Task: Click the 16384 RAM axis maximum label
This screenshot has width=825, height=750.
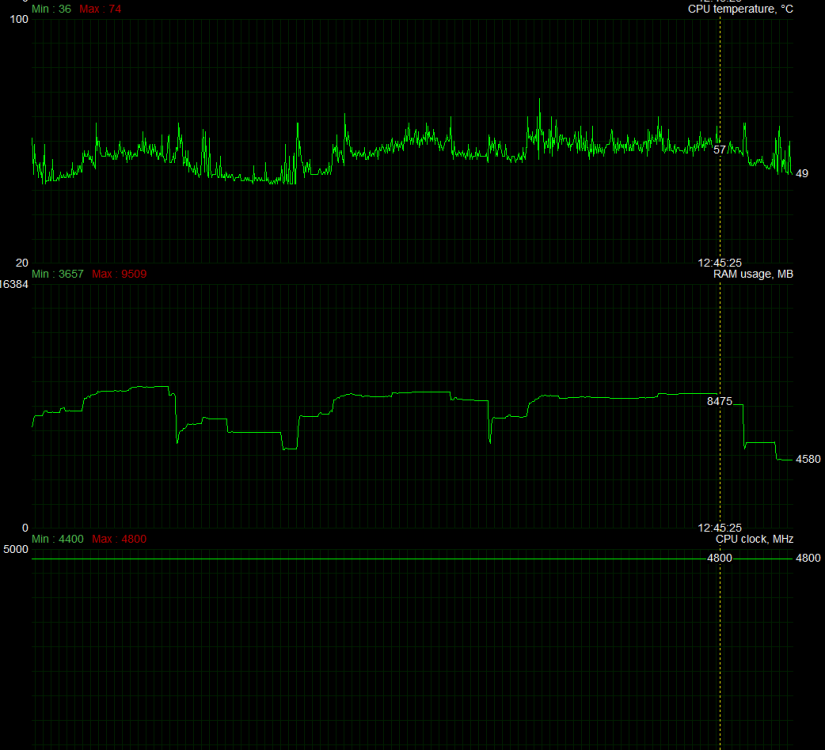Action: [14, 282]
